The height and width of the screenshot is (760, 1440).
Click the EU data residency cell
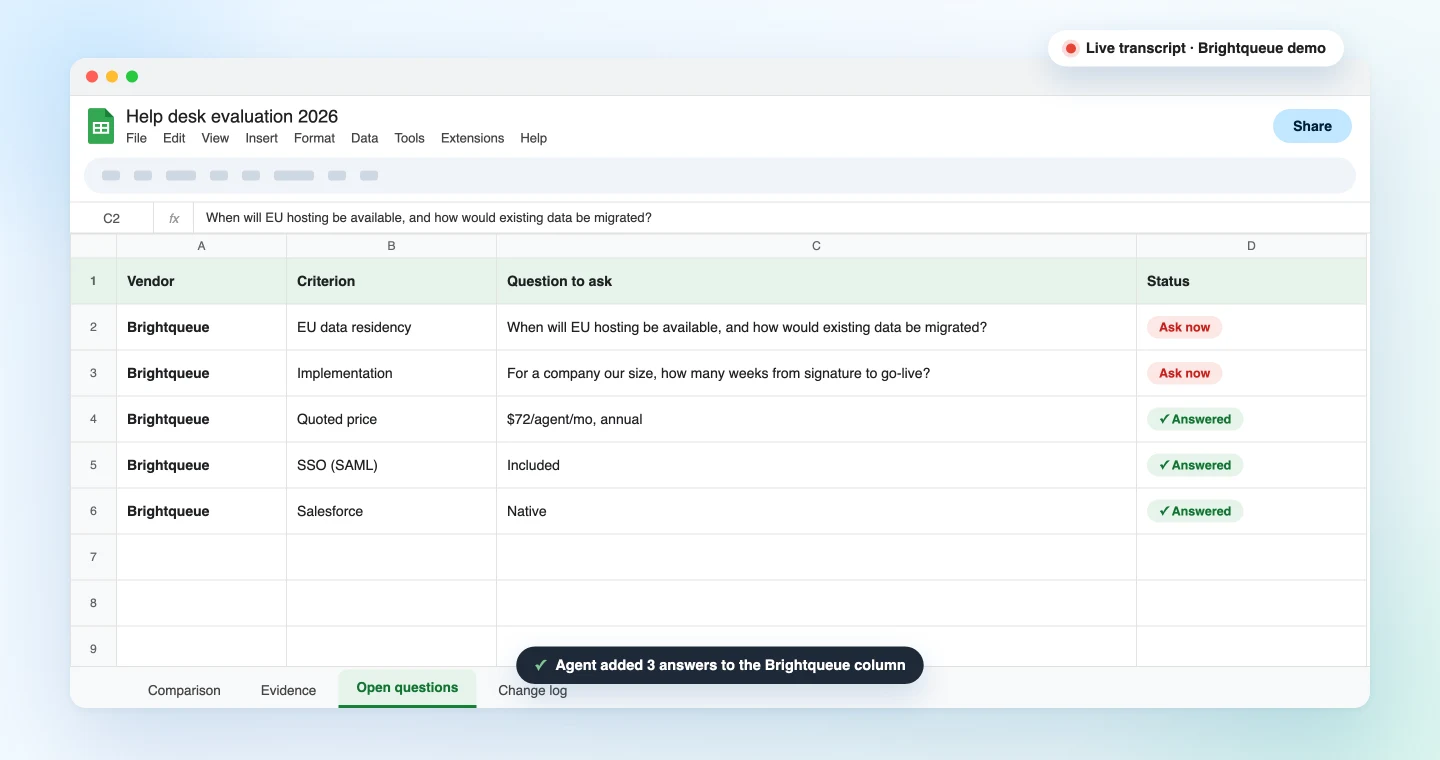click(391, 327)
